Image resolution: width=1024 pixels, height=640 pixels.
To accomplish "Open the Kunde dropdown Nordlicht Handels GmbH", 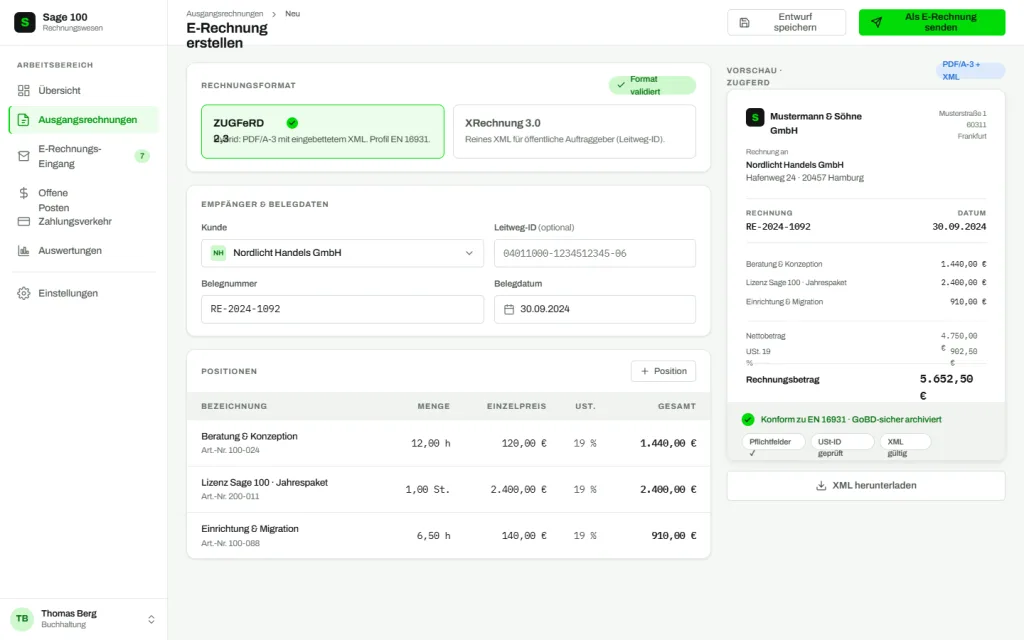I will (342, 253).
